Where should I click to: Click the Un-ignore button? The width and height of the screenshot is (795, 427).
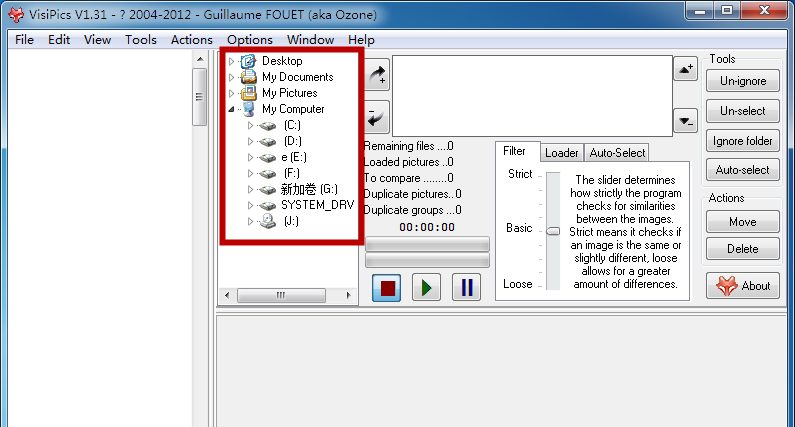(743, 81)
